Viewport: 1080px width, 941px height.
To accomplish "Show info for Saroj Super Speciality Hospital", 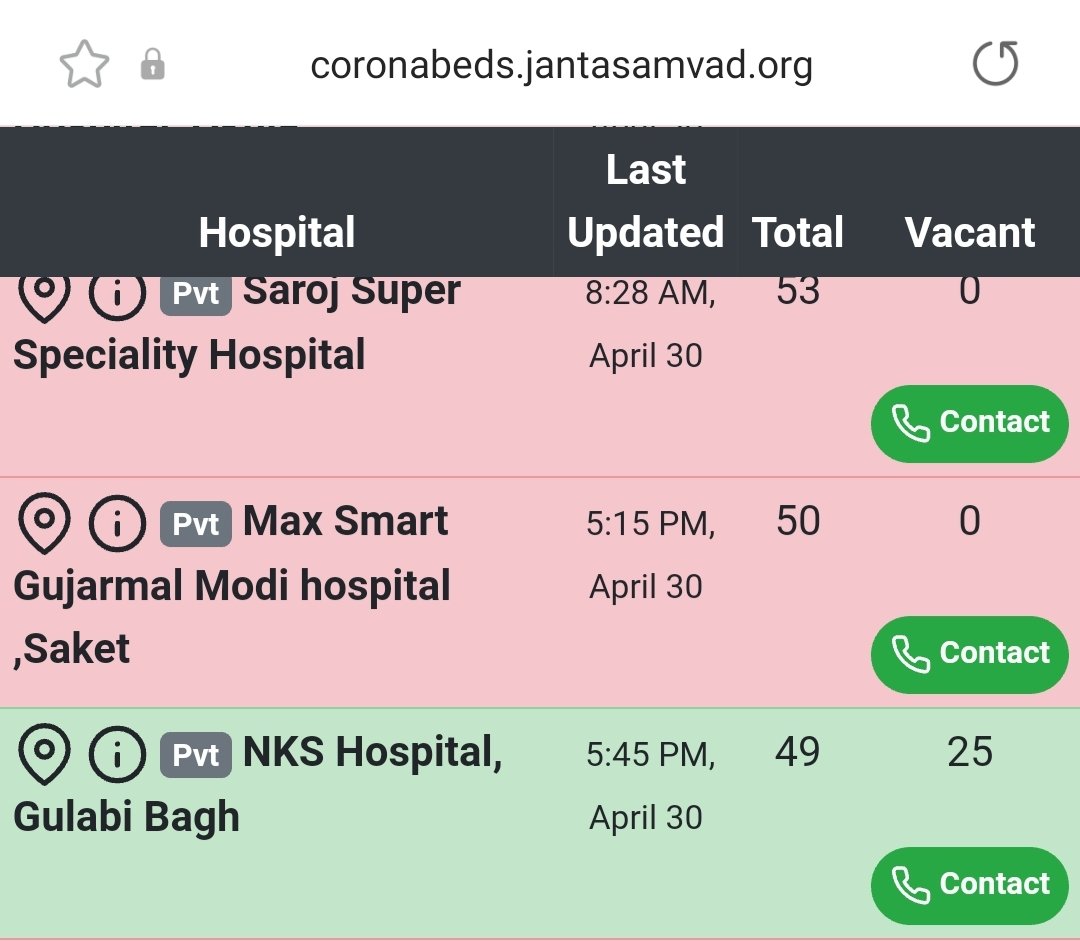I will [117, 297].
